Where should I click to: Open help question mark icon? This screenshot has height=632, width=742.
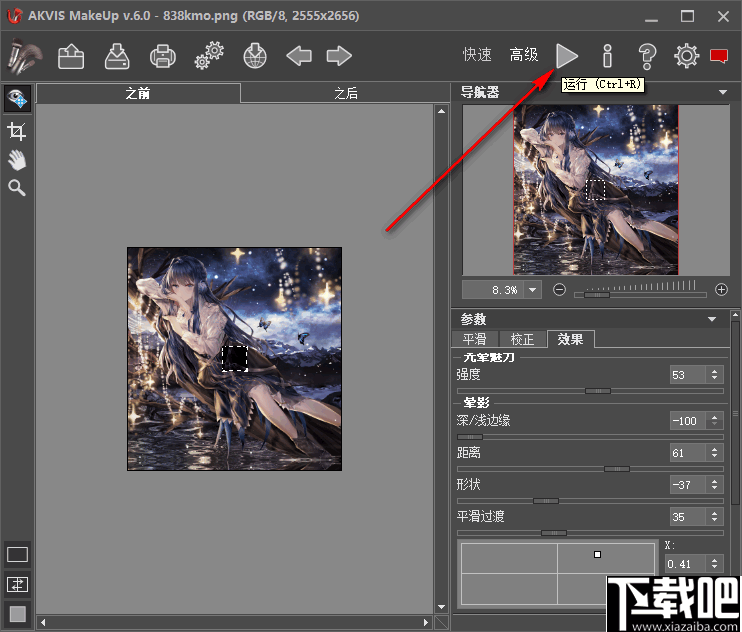click(x=647, y=56)
